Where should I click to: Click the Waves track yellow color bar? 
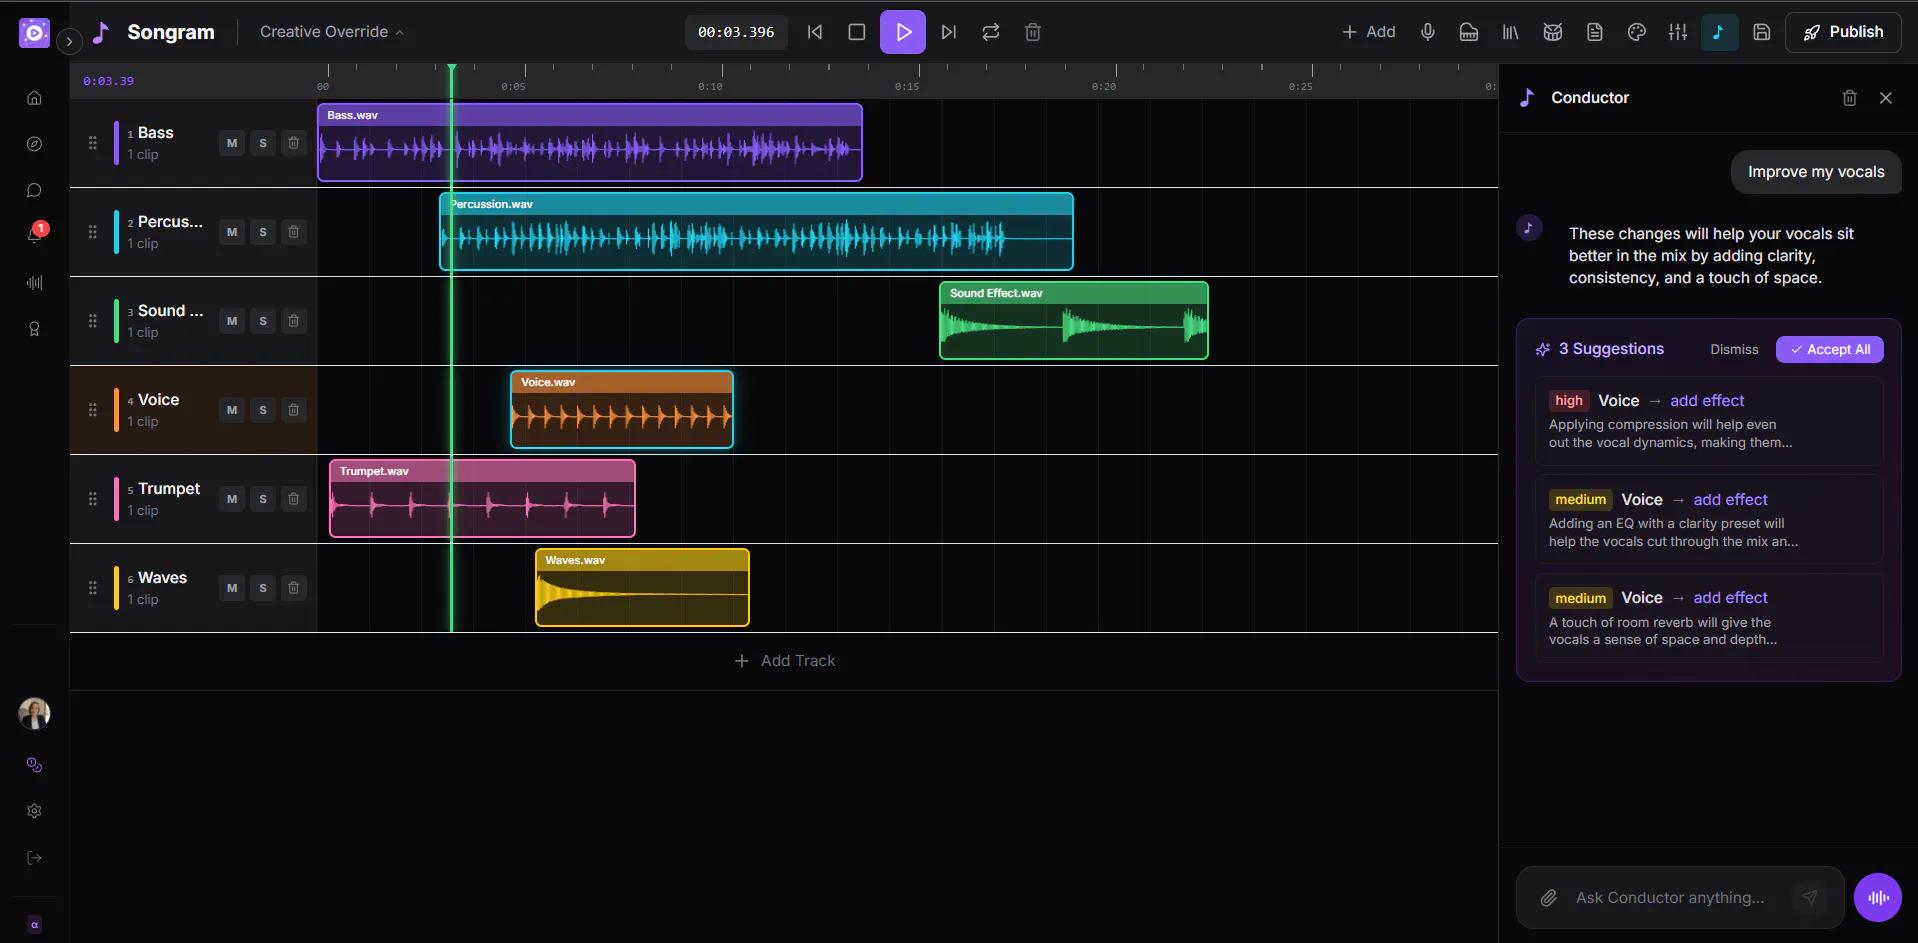click(116, 588)
